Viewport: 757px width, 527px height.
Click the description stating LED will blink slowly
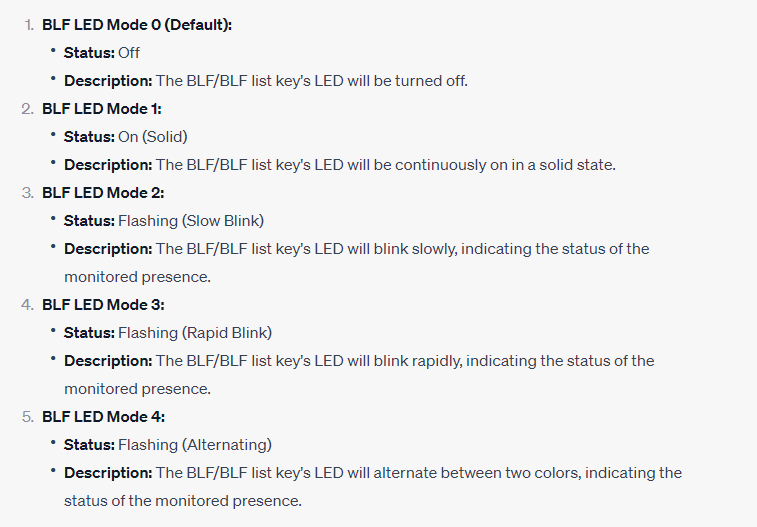tap(357, 263)
